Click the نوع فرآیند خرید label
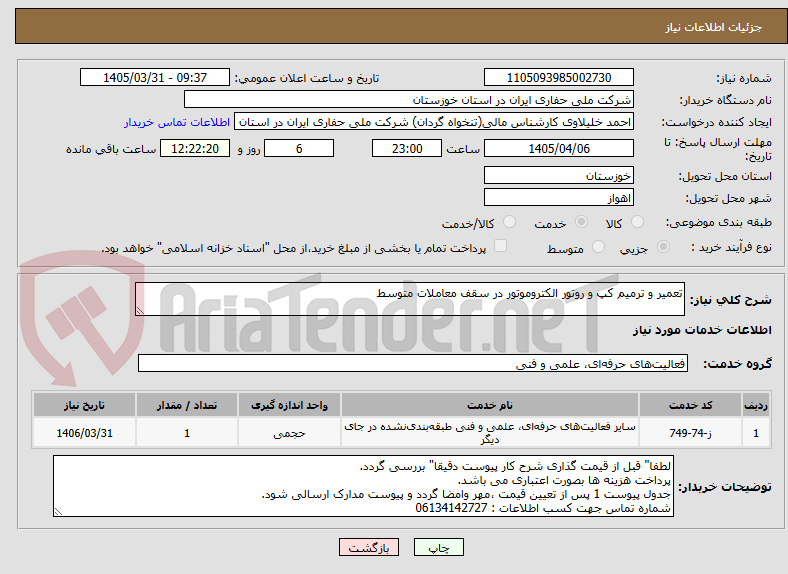The width and height of the screenshot is (788, 574). coord(732,247)
